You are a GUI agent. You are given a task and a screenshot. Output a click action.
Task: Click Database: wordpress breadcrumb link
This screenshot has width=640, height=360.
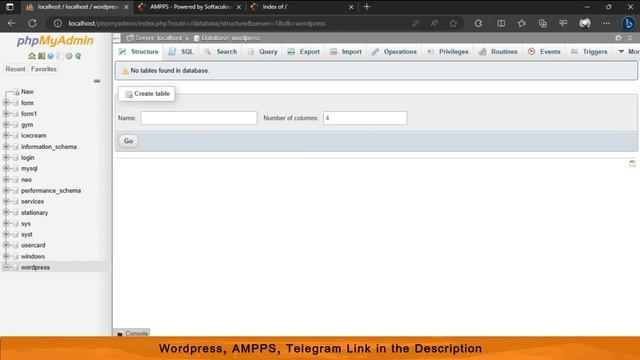(231, 38)
